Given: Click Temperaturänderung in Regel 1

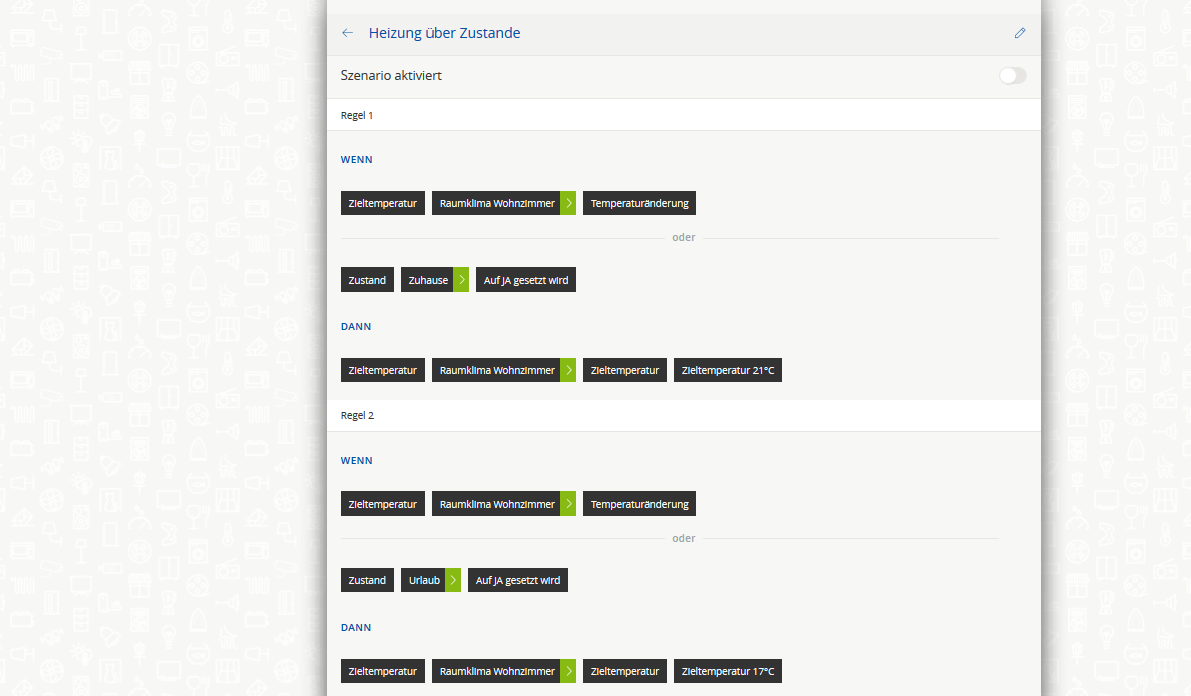Looking at the screenshot, I should [639, 203].
